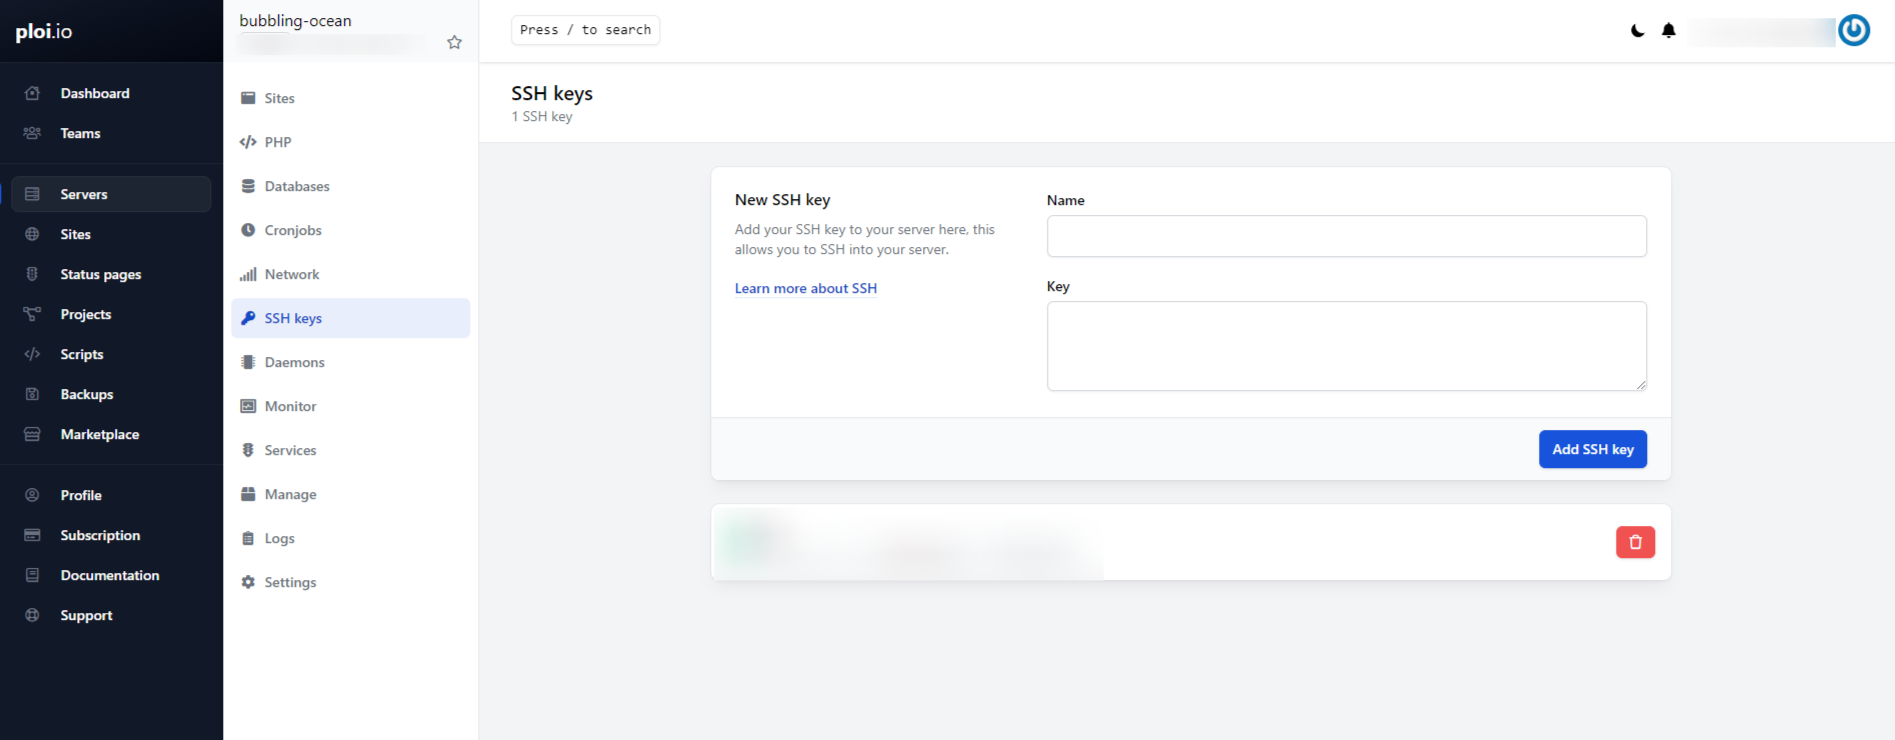Screen dimensions: 1895x740
Task: Delete the existing SSH key with the trash icon
Action: coord(1635,542)
